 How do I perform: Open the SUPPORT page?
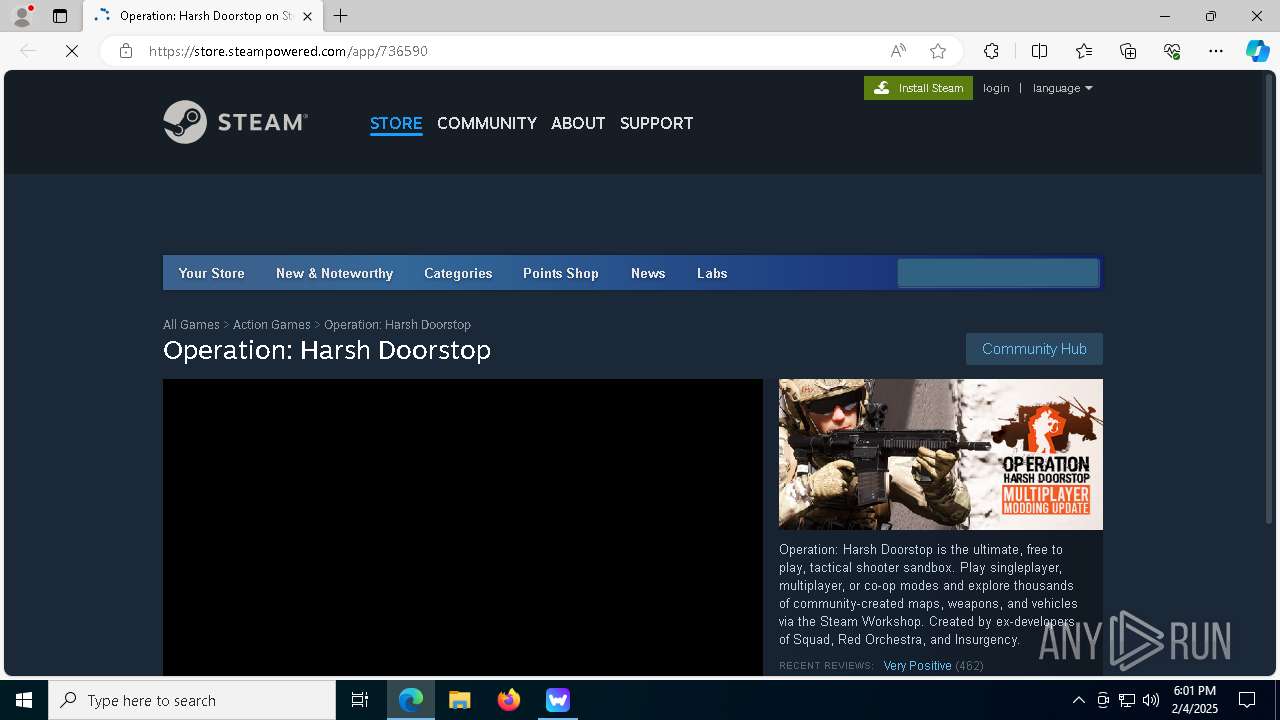click(x=656, y=123)
